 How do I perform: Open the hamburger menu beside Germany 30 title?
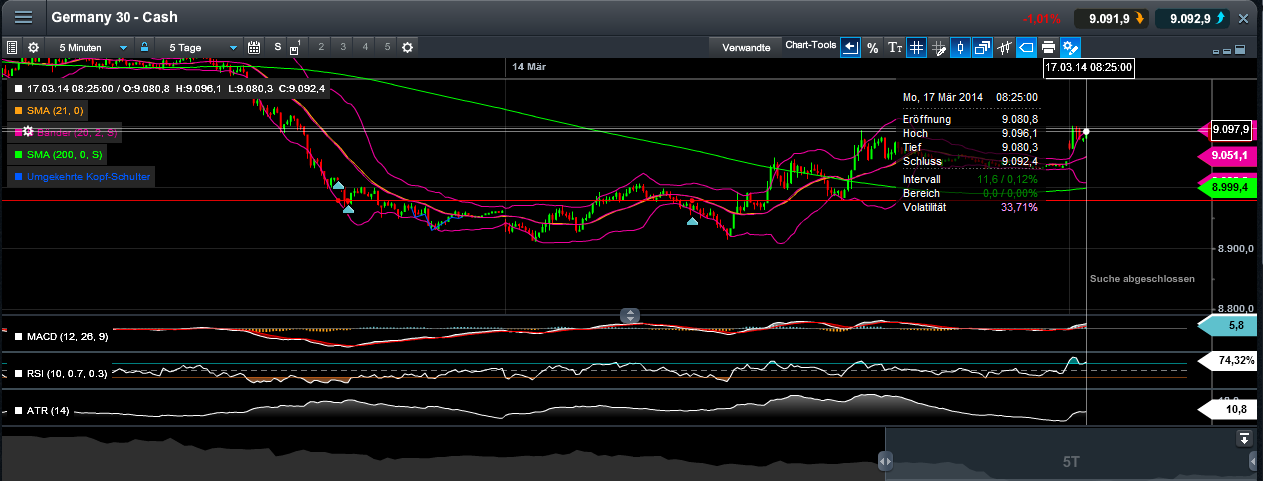[x=23, y=18]
